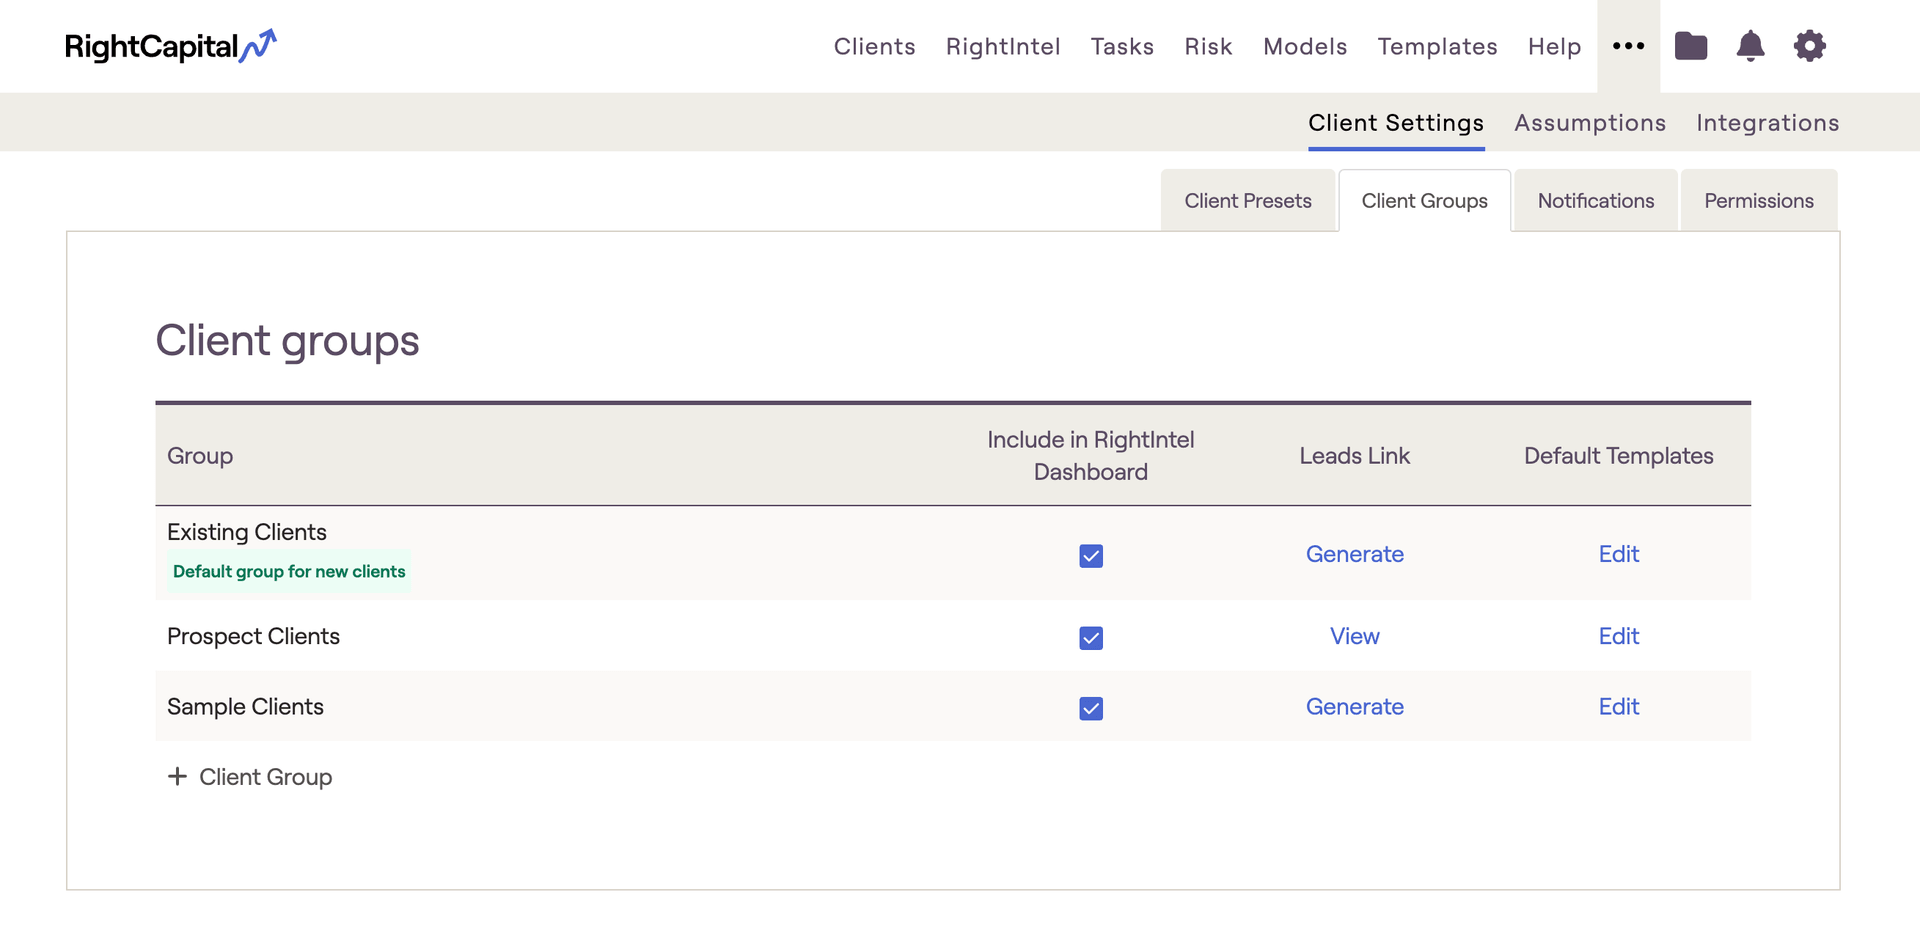Open Templates in top navigation
Screen dimensions: 1920x948
pos(1437,47)
